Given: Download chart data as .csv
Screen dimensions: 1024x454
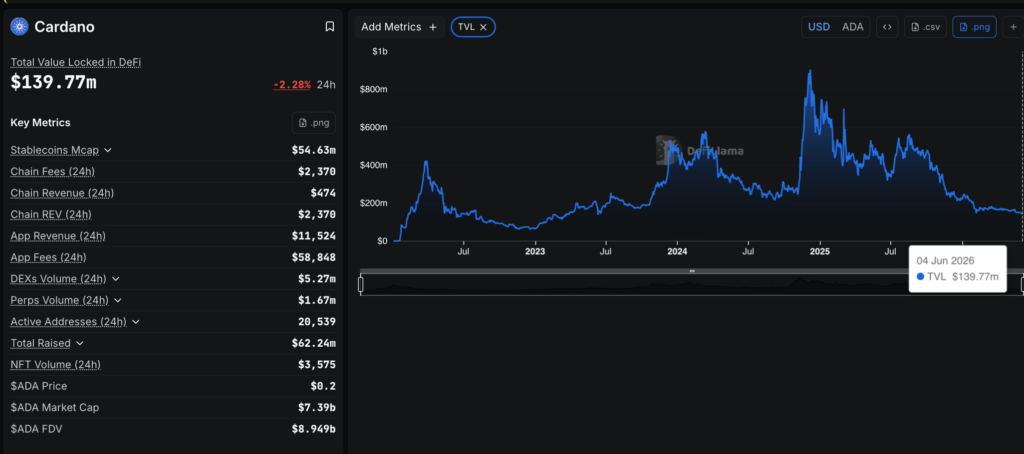Looking at the screenshot, I should coord(925,27).
